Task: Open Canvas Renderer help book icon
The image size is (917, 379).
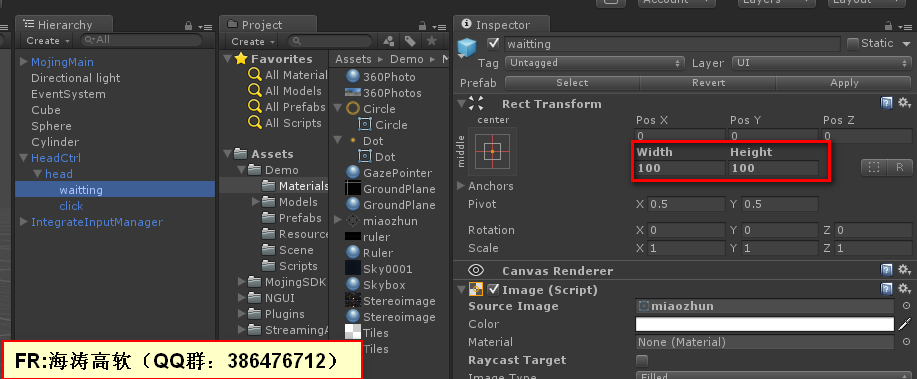Action: (887, 270)
